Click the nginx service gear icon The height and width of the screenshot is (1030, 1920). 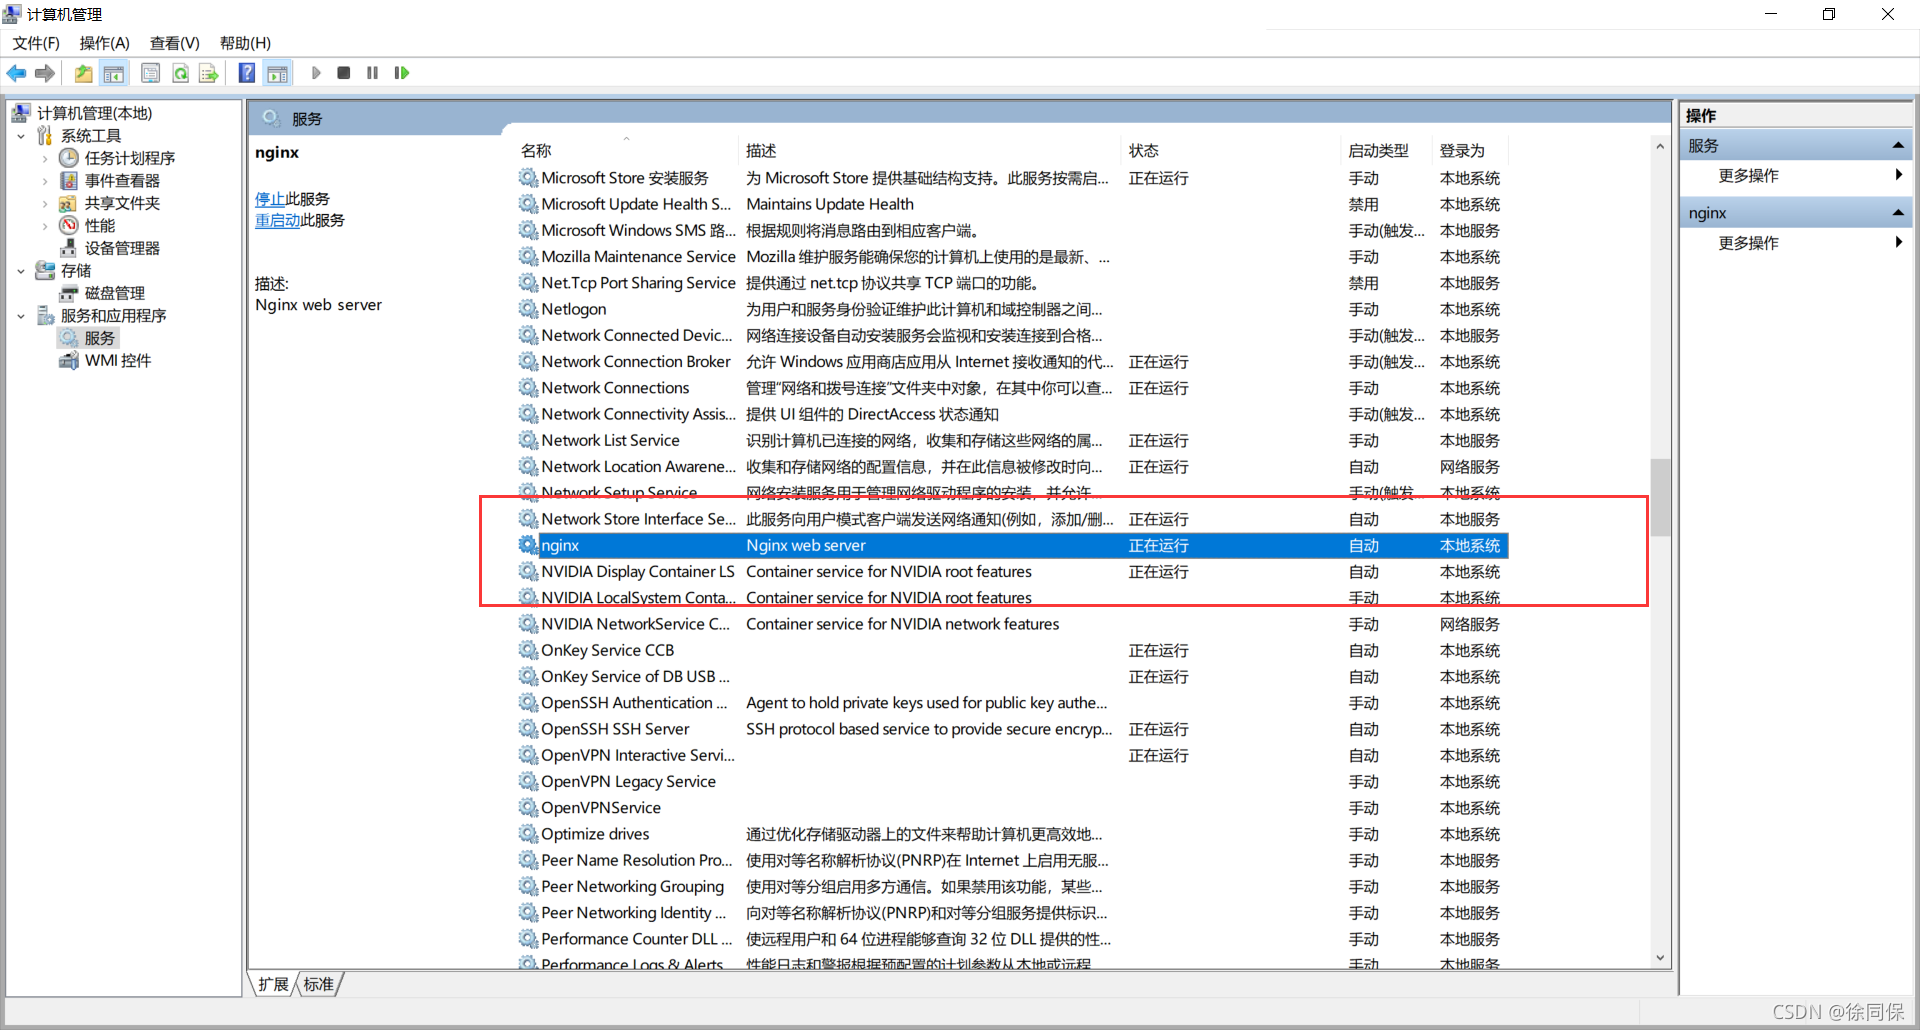(528, 545)
